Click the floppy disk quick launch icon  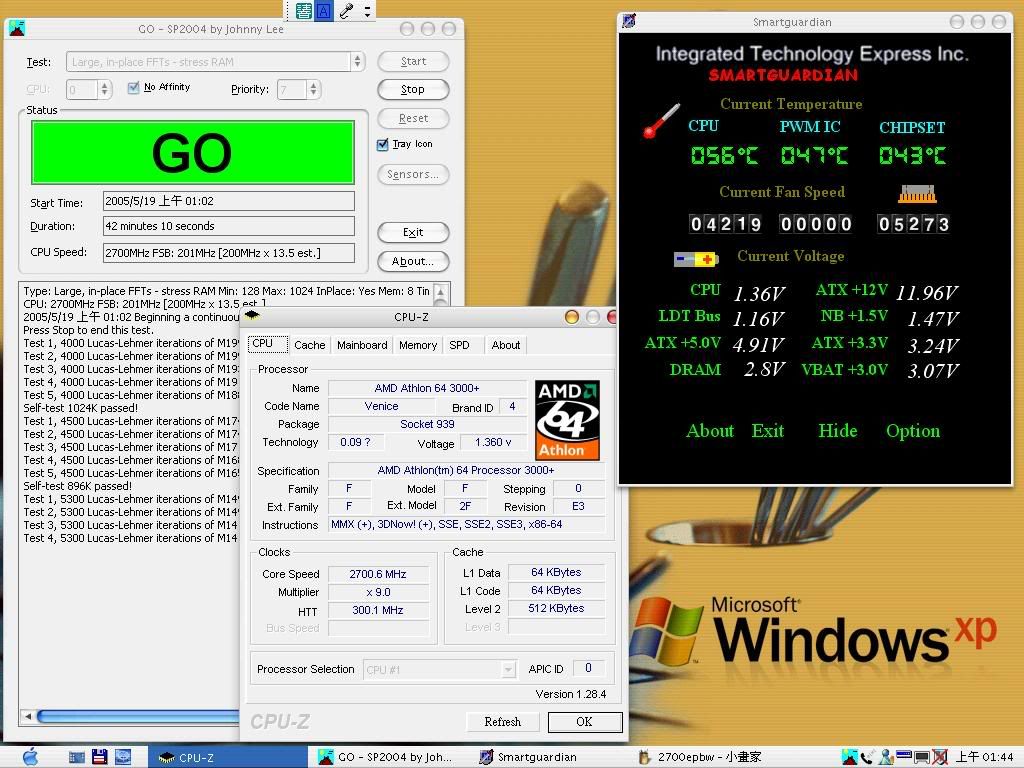tap(99, 757)
